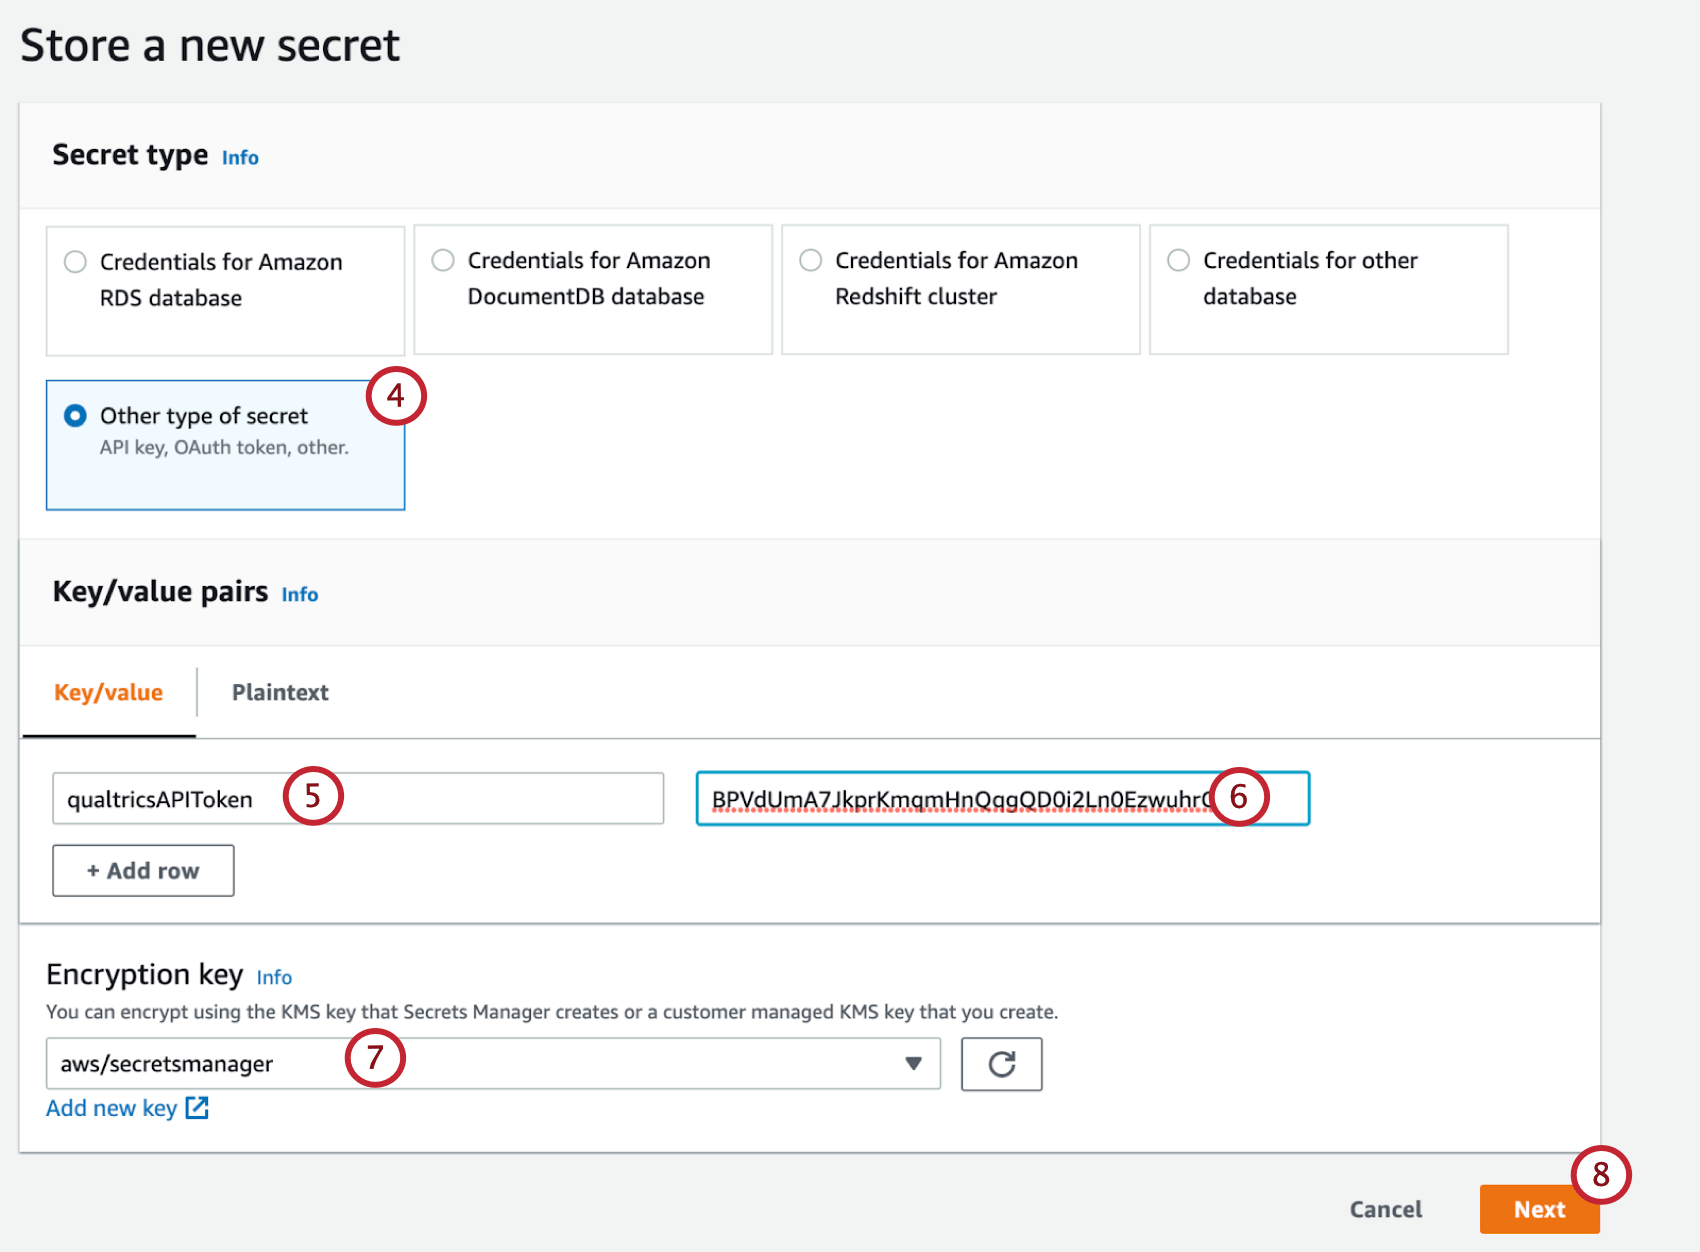1700x1252 pixels.
Task: Select Other type of secret option
Action: (x=75, y=415)
